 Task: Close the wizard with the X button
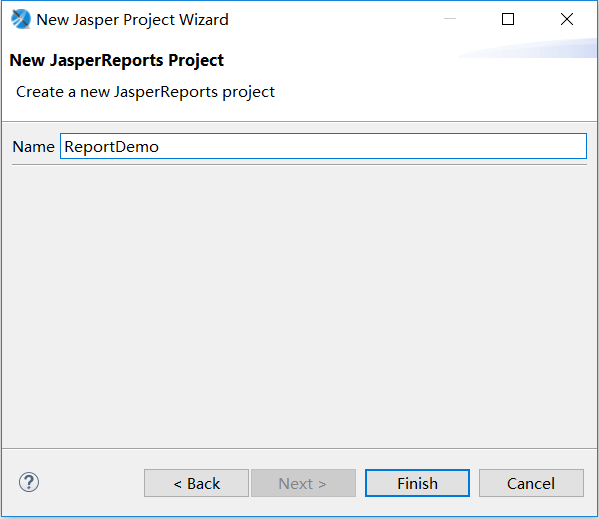[x=567, y=19]
